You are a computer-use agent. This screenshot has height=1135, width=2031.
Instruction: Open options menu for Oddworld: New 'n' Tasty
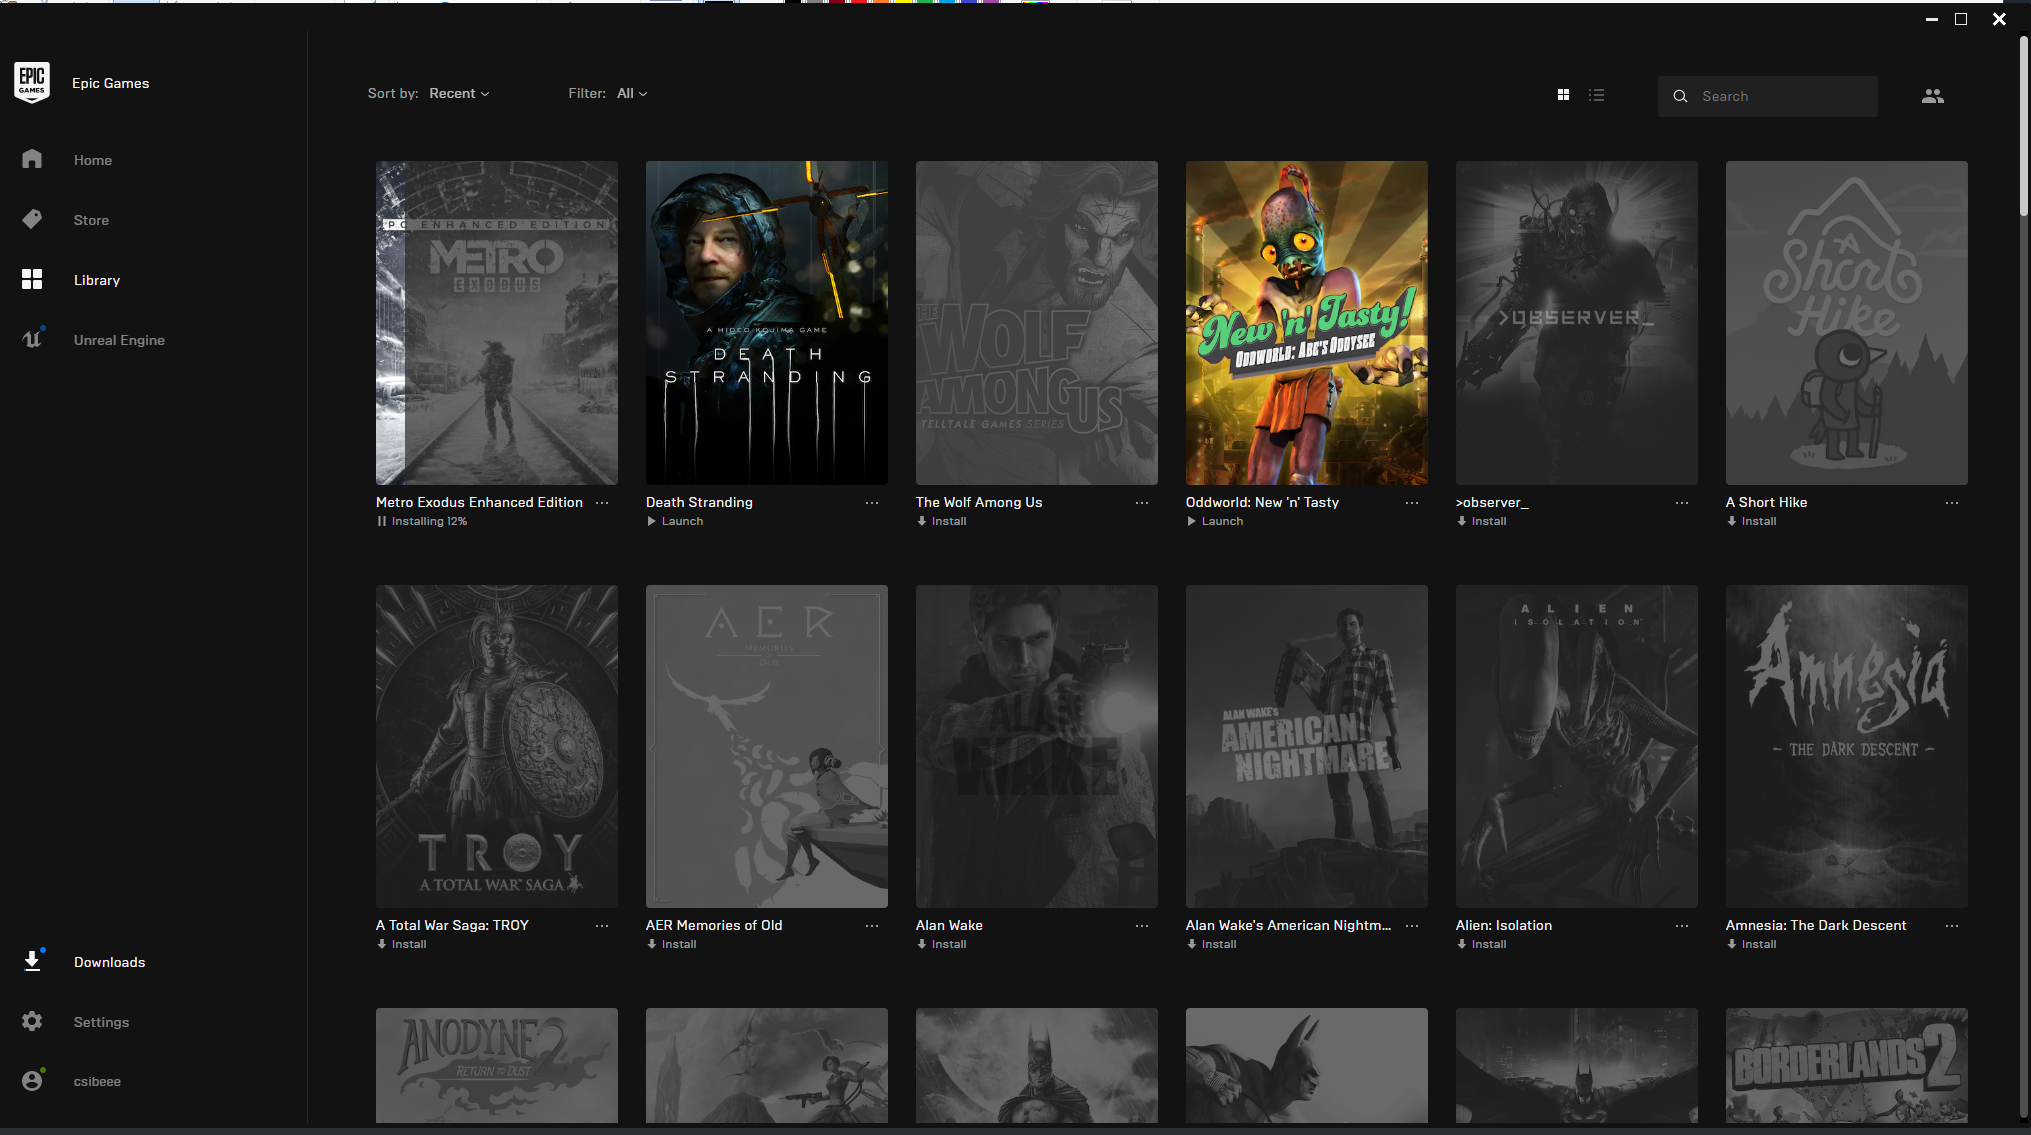(1412, 503)
